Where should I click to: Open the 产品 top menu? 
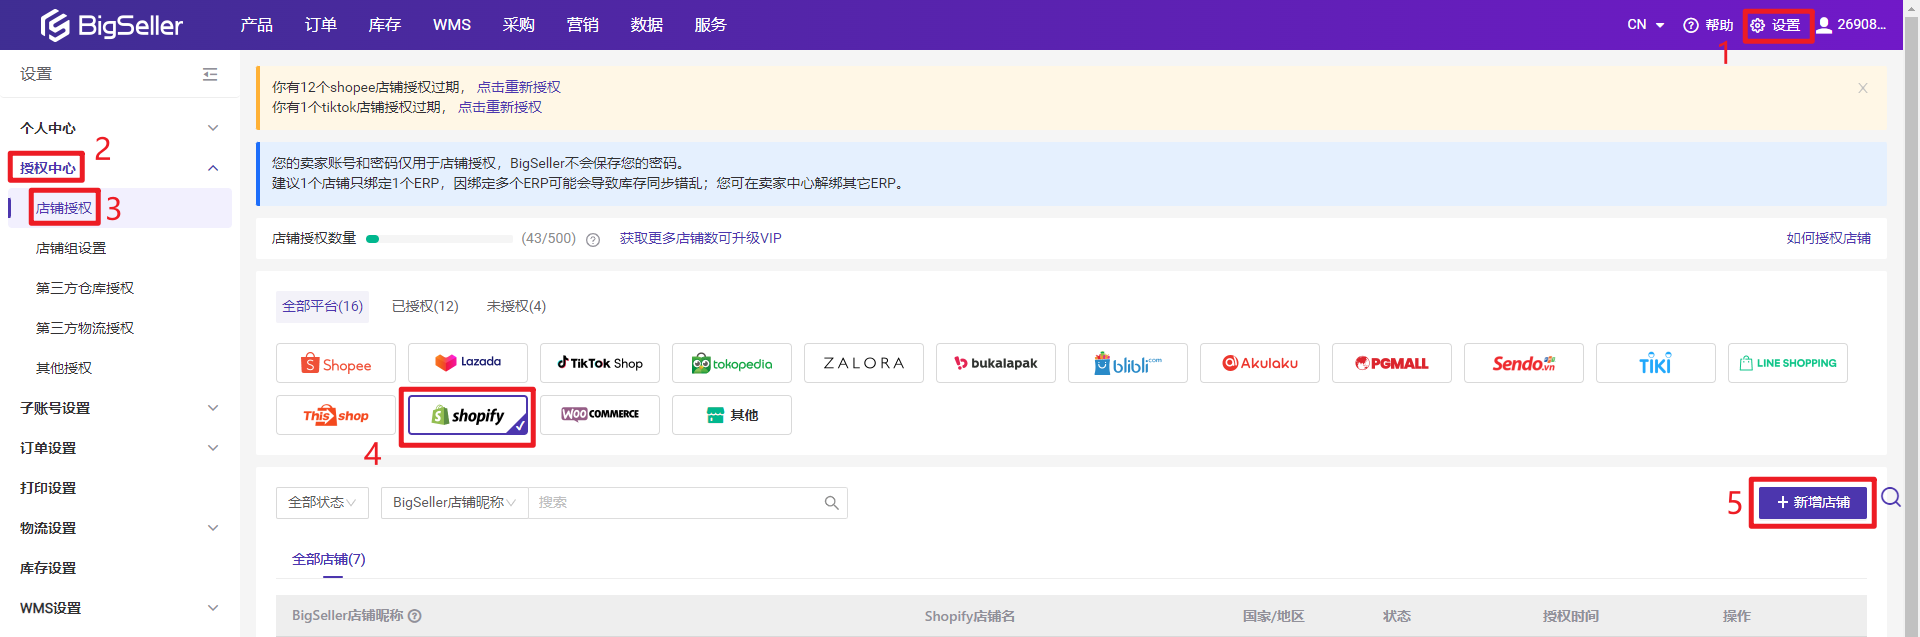257,25
